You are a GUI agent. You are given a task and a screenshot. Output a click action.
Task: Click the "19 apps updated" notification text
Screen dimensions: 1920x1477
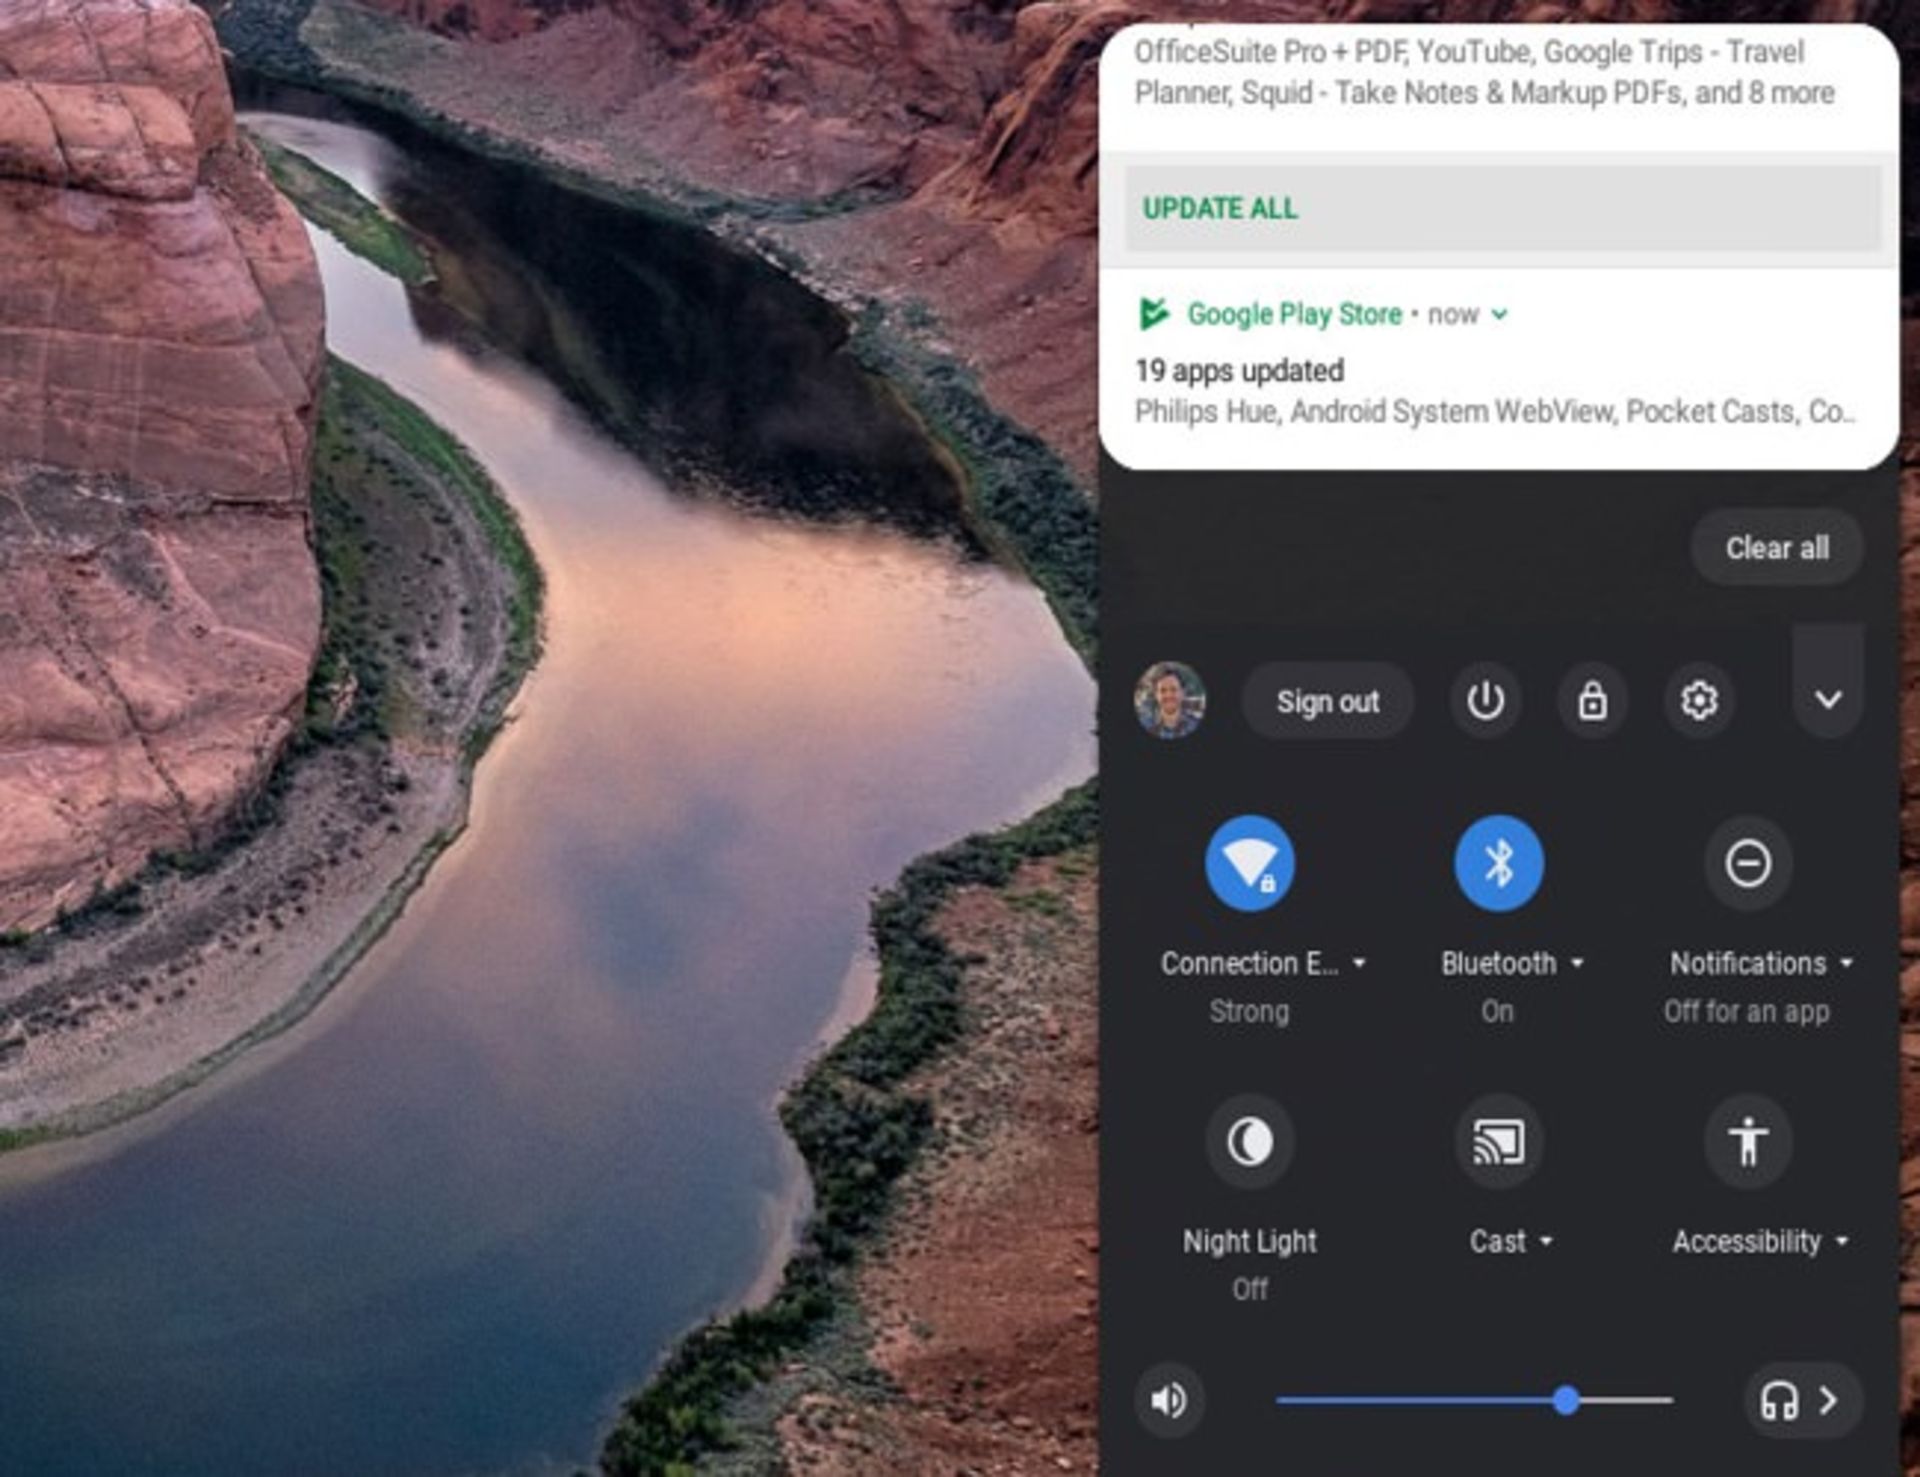point(1239,371)
